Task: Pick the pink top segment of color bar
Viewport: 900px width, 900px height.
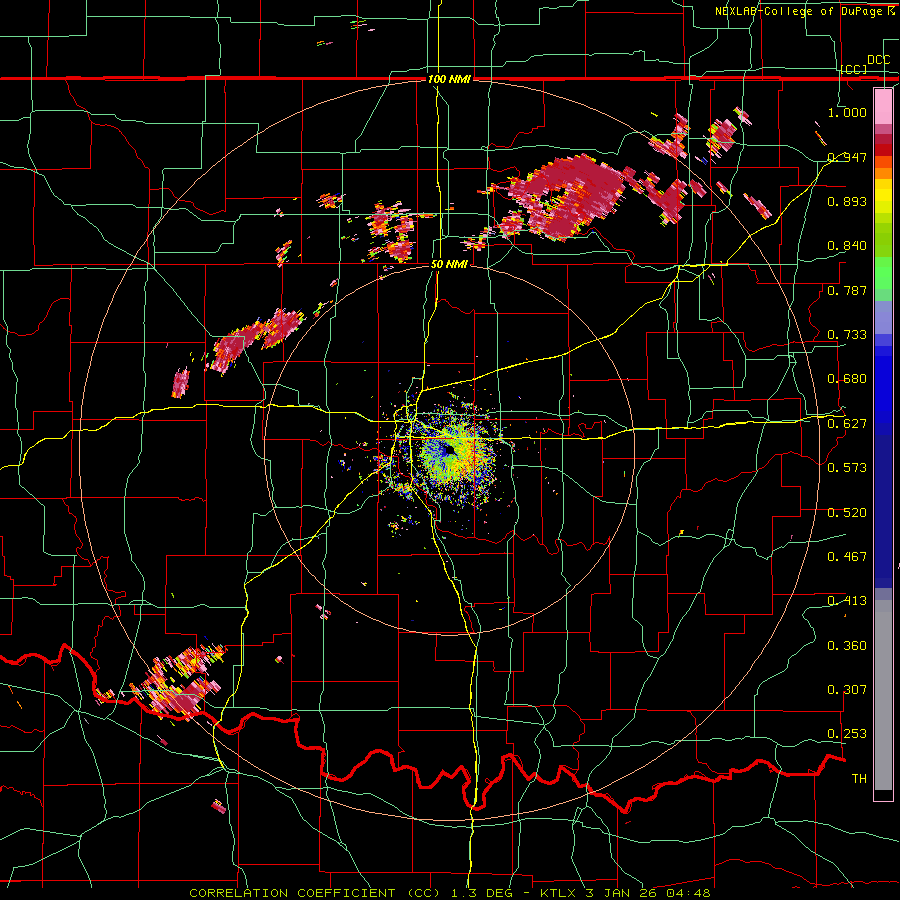Action: (x=883, y=106)
